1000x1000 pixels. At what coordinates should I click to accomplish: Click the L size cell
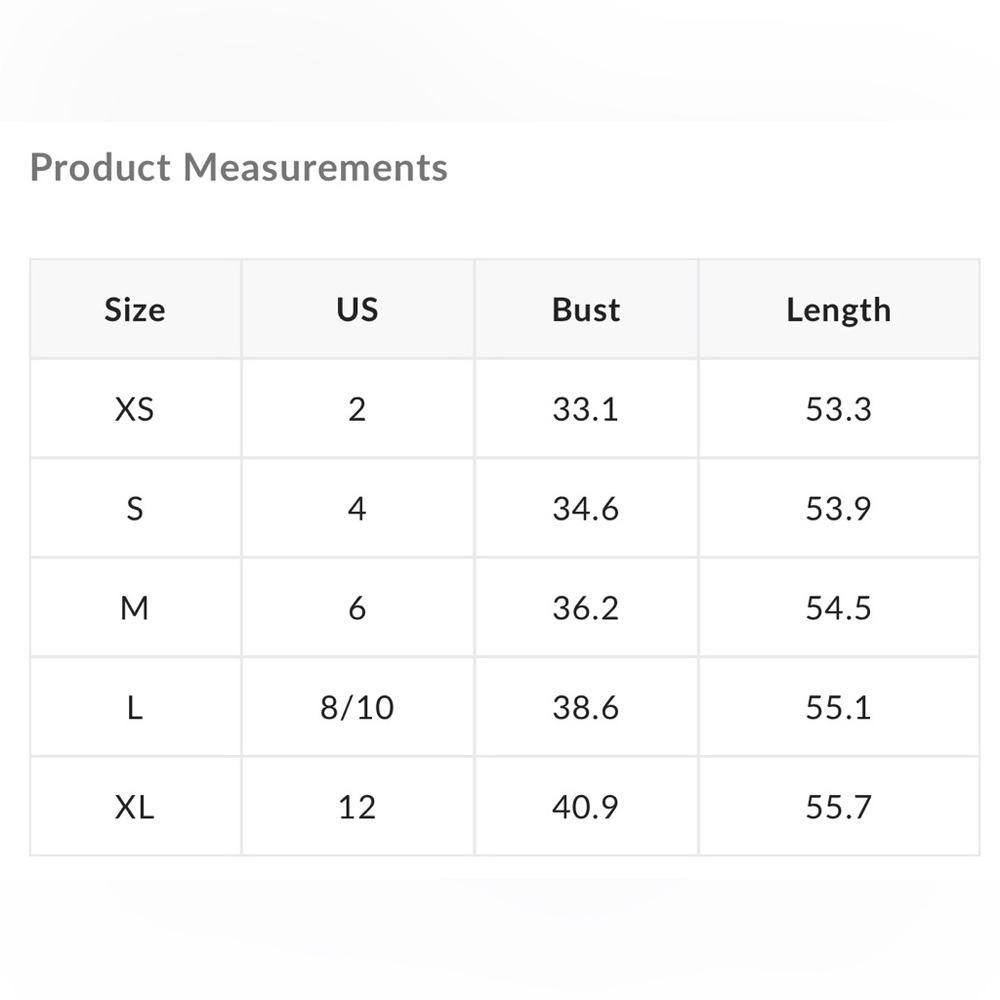[x=135, y=707]
